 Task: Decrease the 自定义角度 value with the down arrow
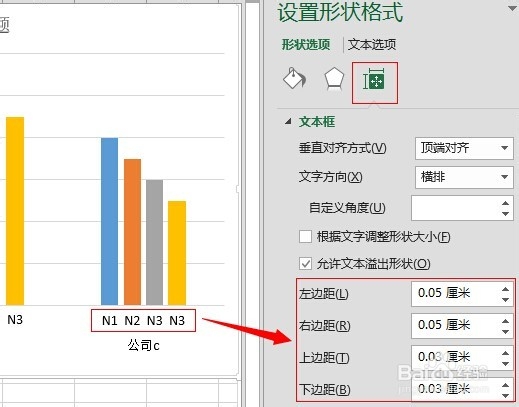pyautogui.click(x=505, y=214)
